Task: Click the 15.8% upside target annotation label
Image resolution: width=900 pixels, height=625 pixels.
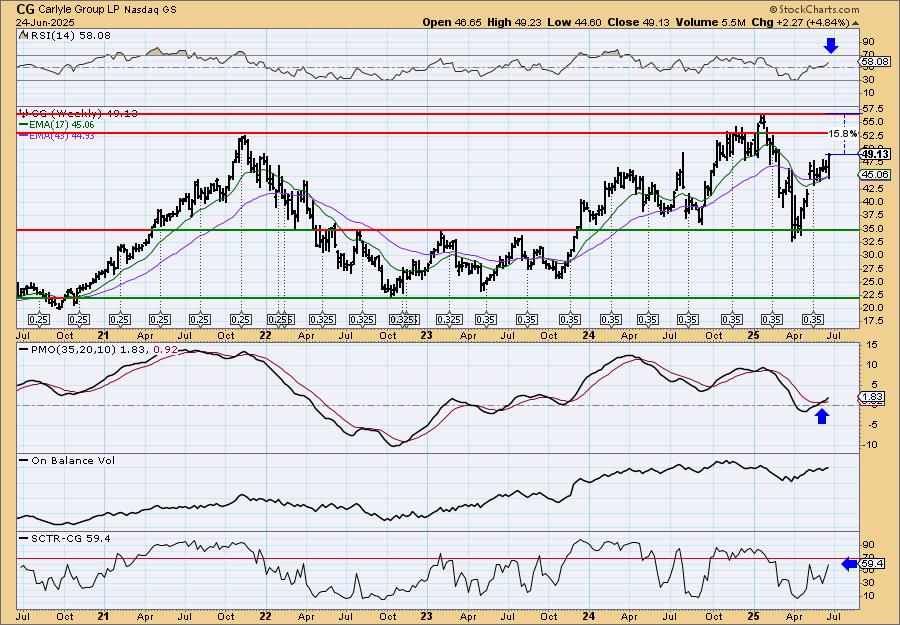Action: coord(843,134)
